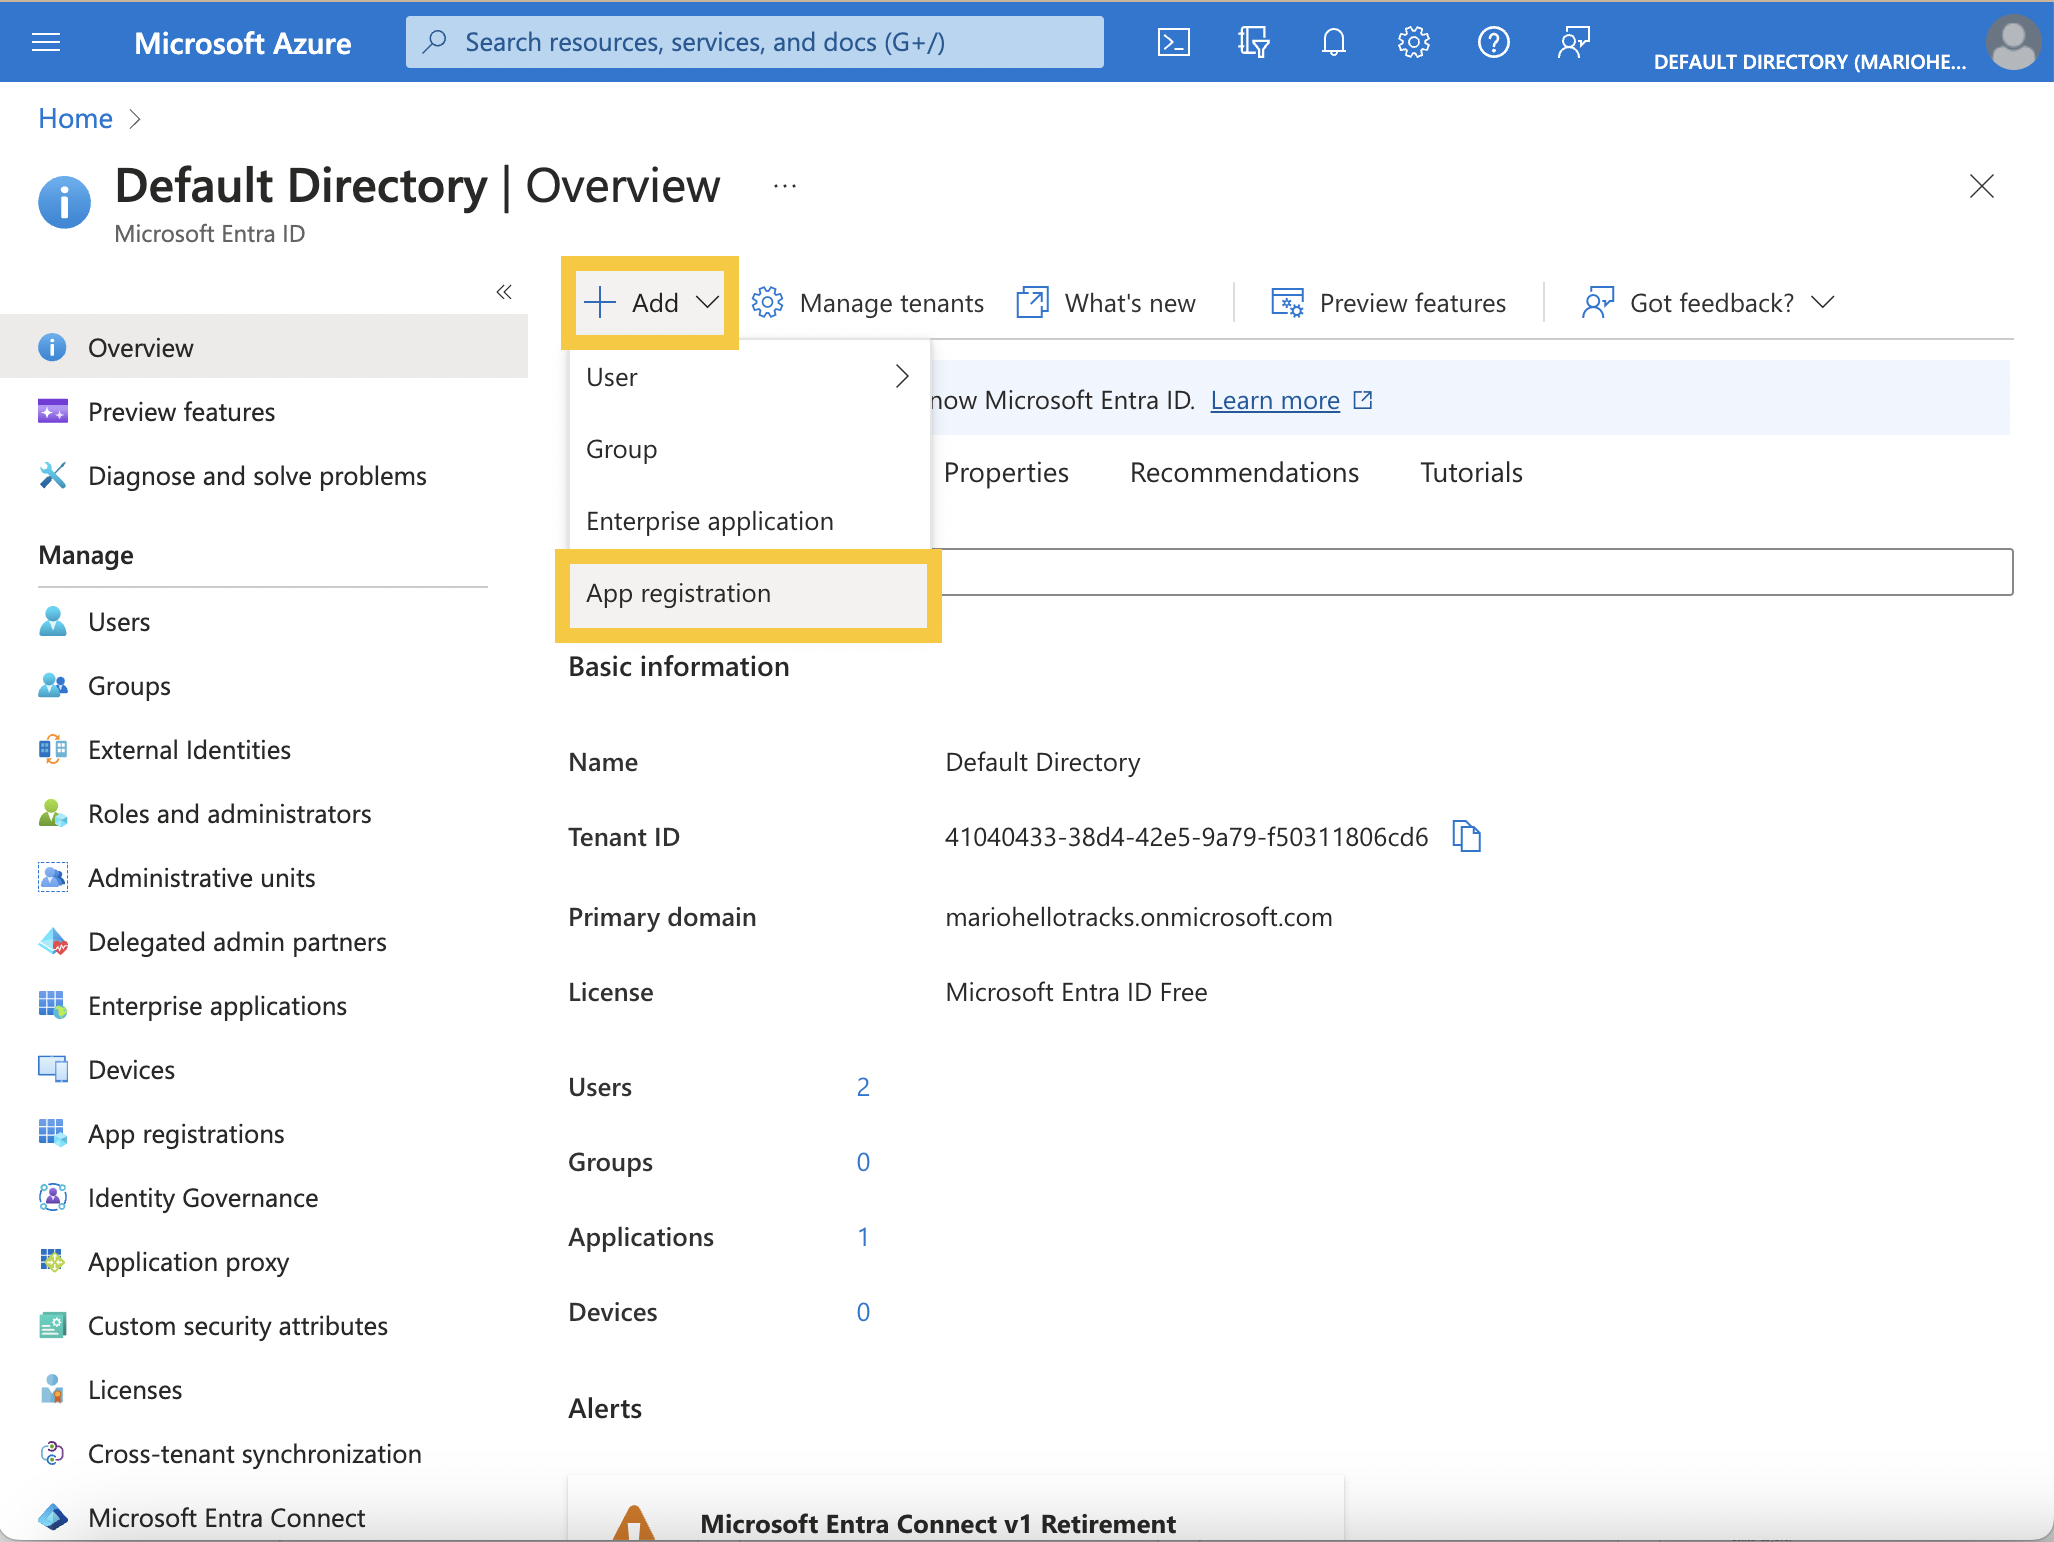Click the App registrations sidebar icon
2054x1542 pixels.
pos(53,1133)
